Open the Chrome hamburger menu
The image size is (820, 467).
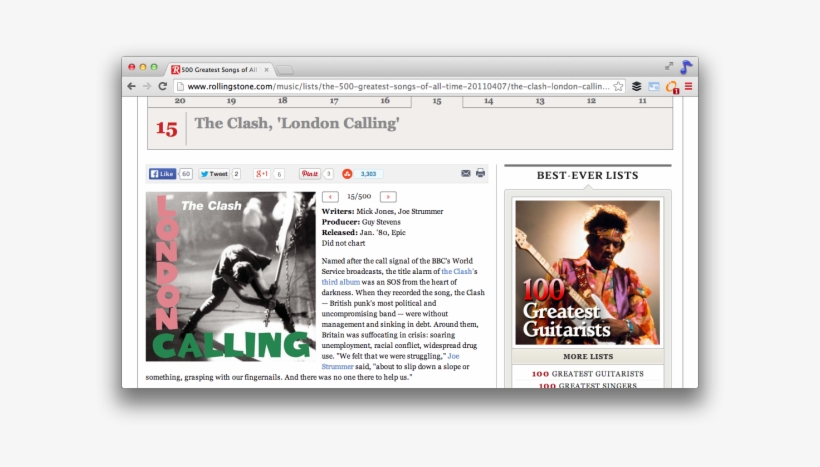[x=688, y=87]
